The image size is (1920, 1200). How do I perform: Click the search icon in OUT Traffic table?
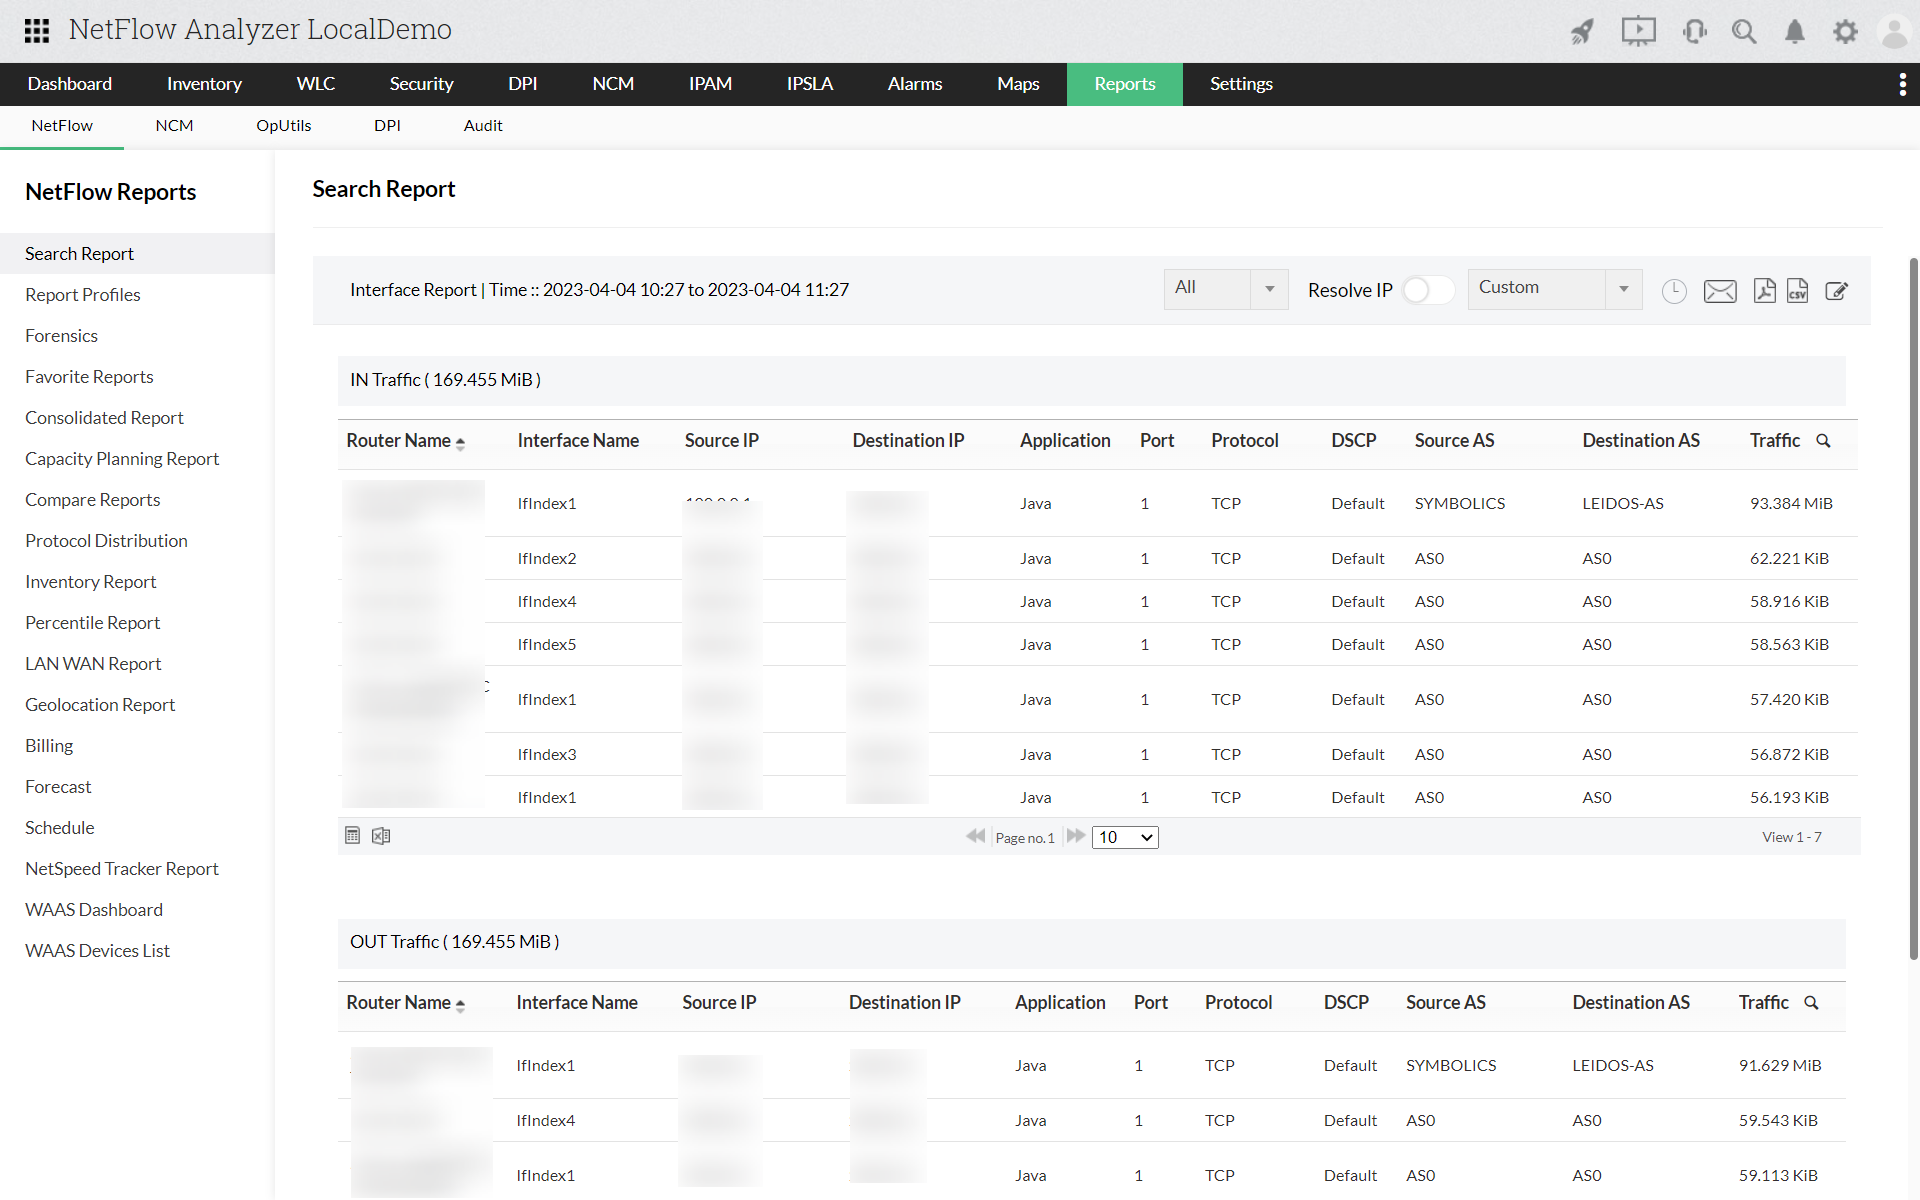1812,1002
